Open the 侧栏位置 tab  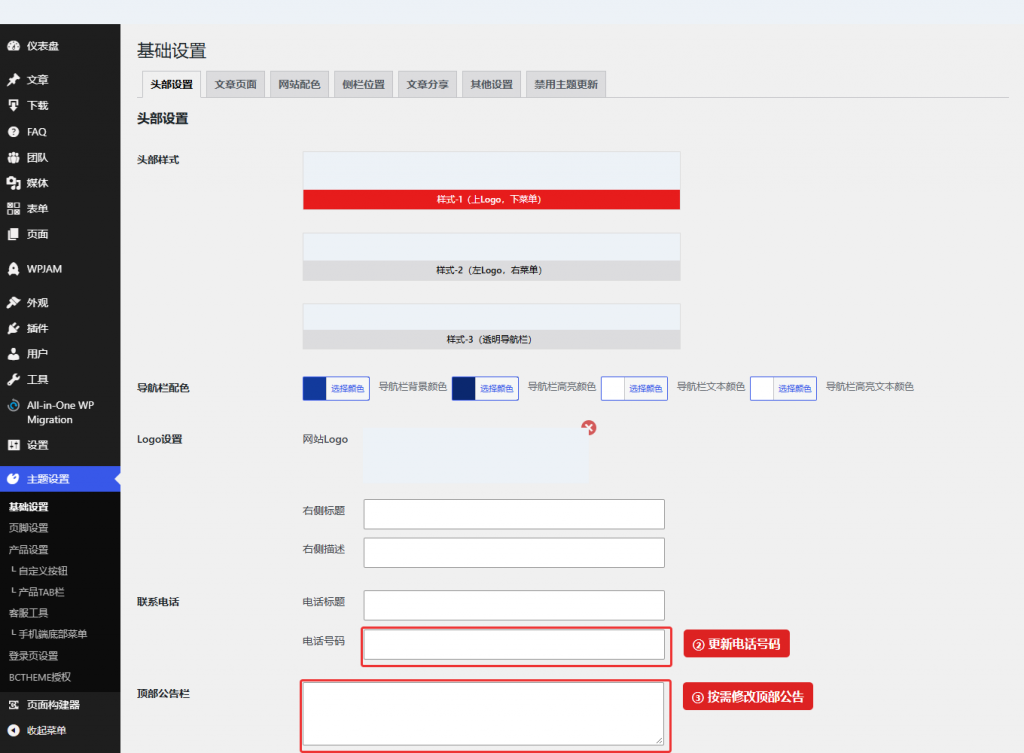(363, 84)
